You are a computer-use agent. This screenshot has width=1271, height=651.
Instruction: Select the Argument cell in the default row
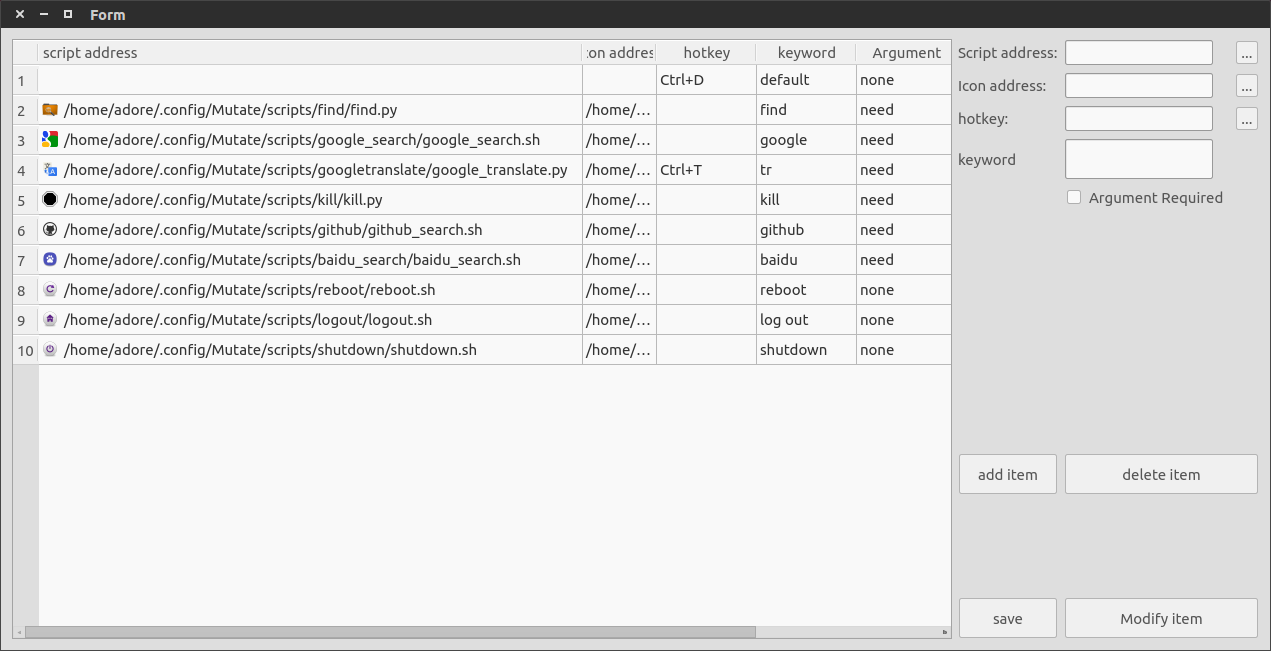click(x=904, y=80)
